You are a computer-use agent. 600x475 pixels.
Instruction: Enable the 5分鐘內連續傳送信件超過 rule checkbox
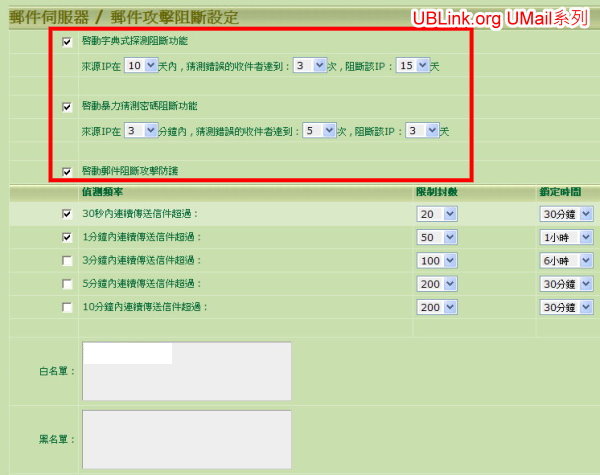tap(67, 283)
